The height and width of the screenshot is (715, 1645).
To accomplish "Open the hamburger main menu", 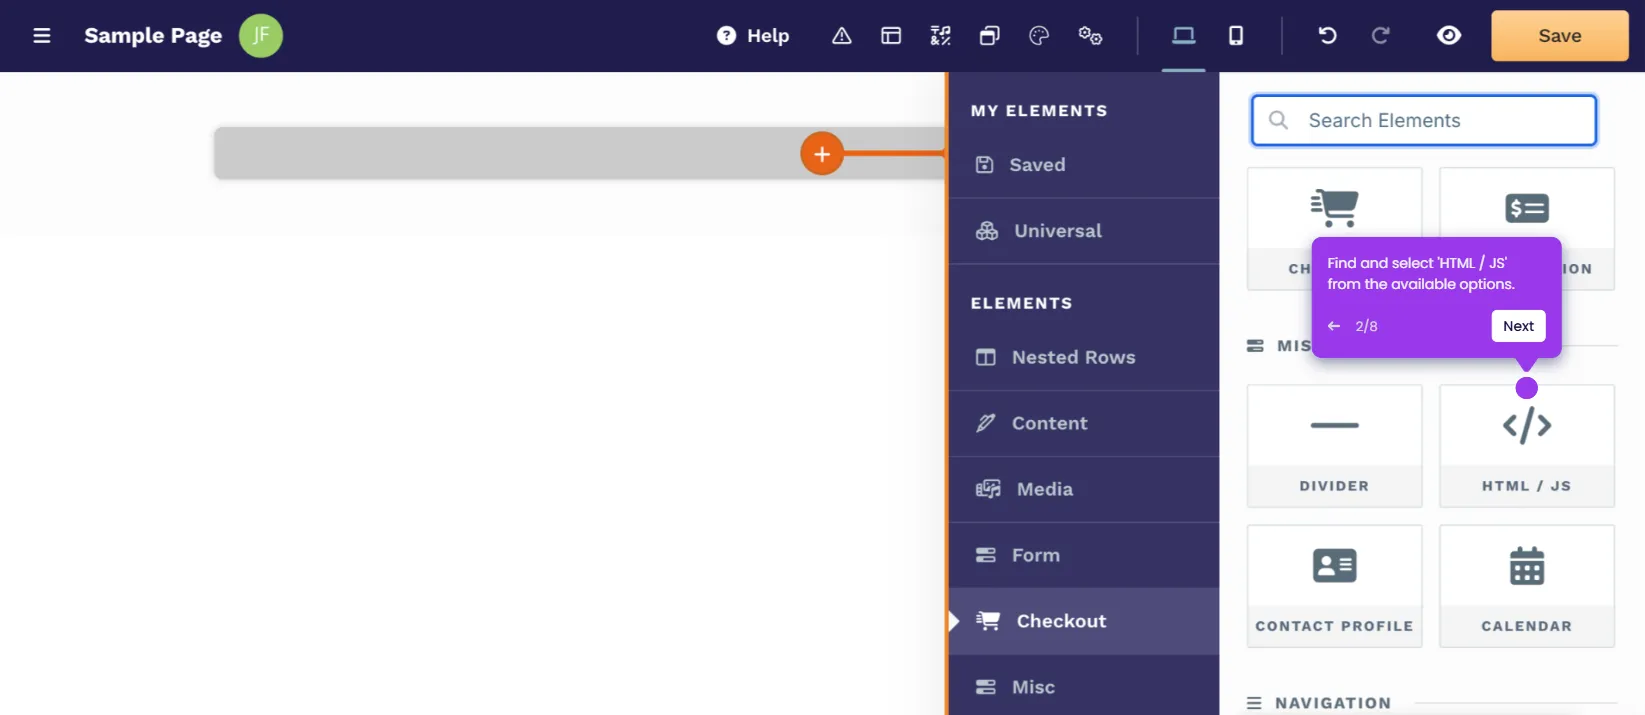I will tap(42, 36).
